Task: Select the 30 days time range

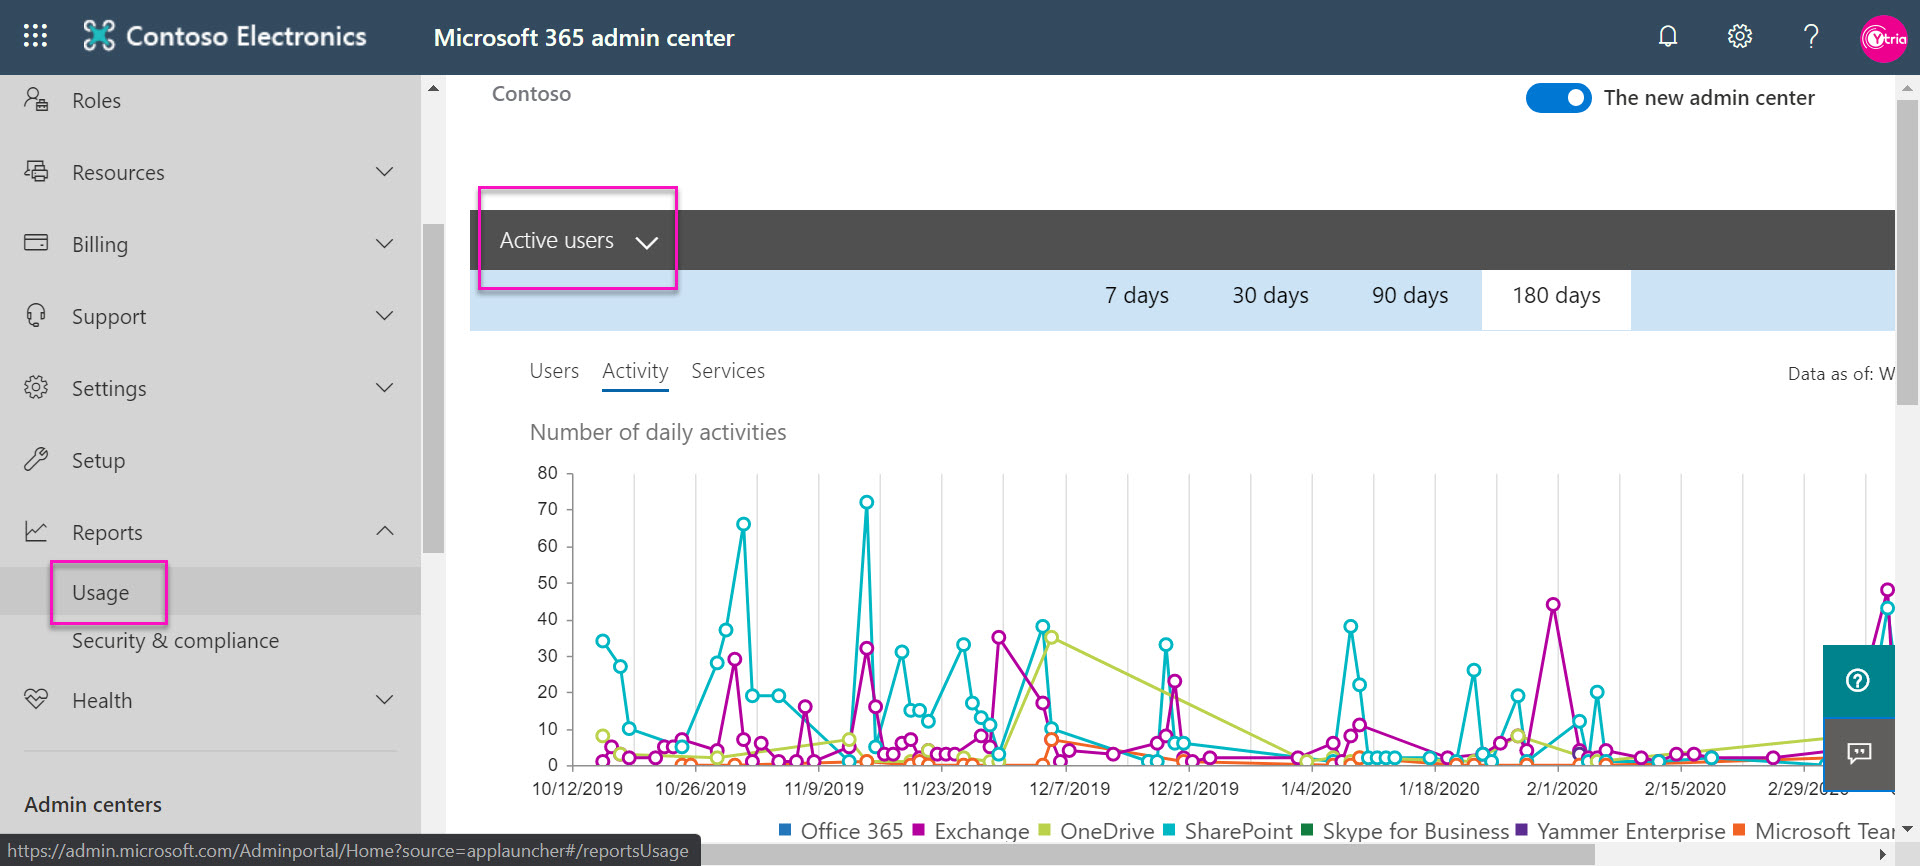Action: [1270, 296]
